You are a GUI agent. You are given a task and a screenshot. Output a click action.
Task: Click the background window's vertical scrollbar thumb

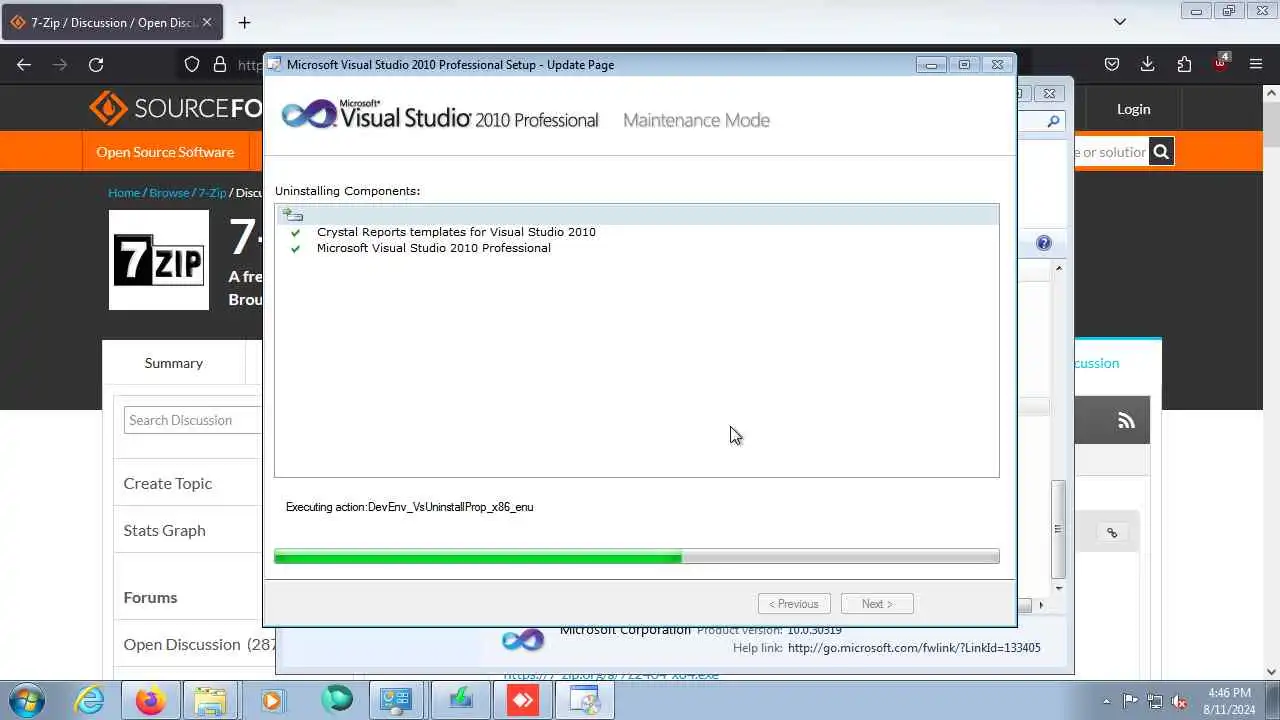pos(1058,530)
